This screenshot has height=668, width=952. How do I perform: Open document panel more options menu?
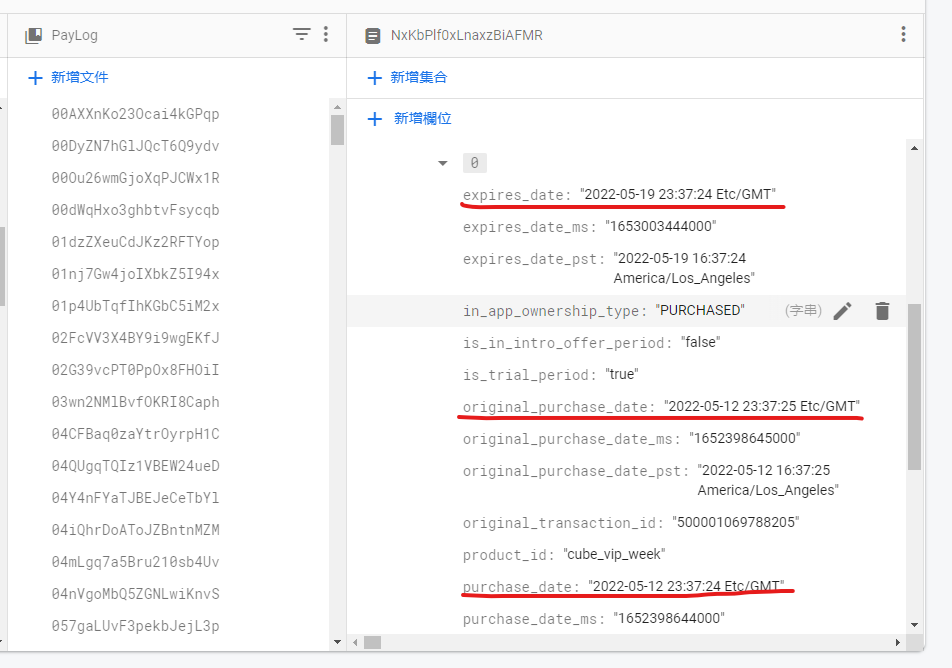pos(903,35)
